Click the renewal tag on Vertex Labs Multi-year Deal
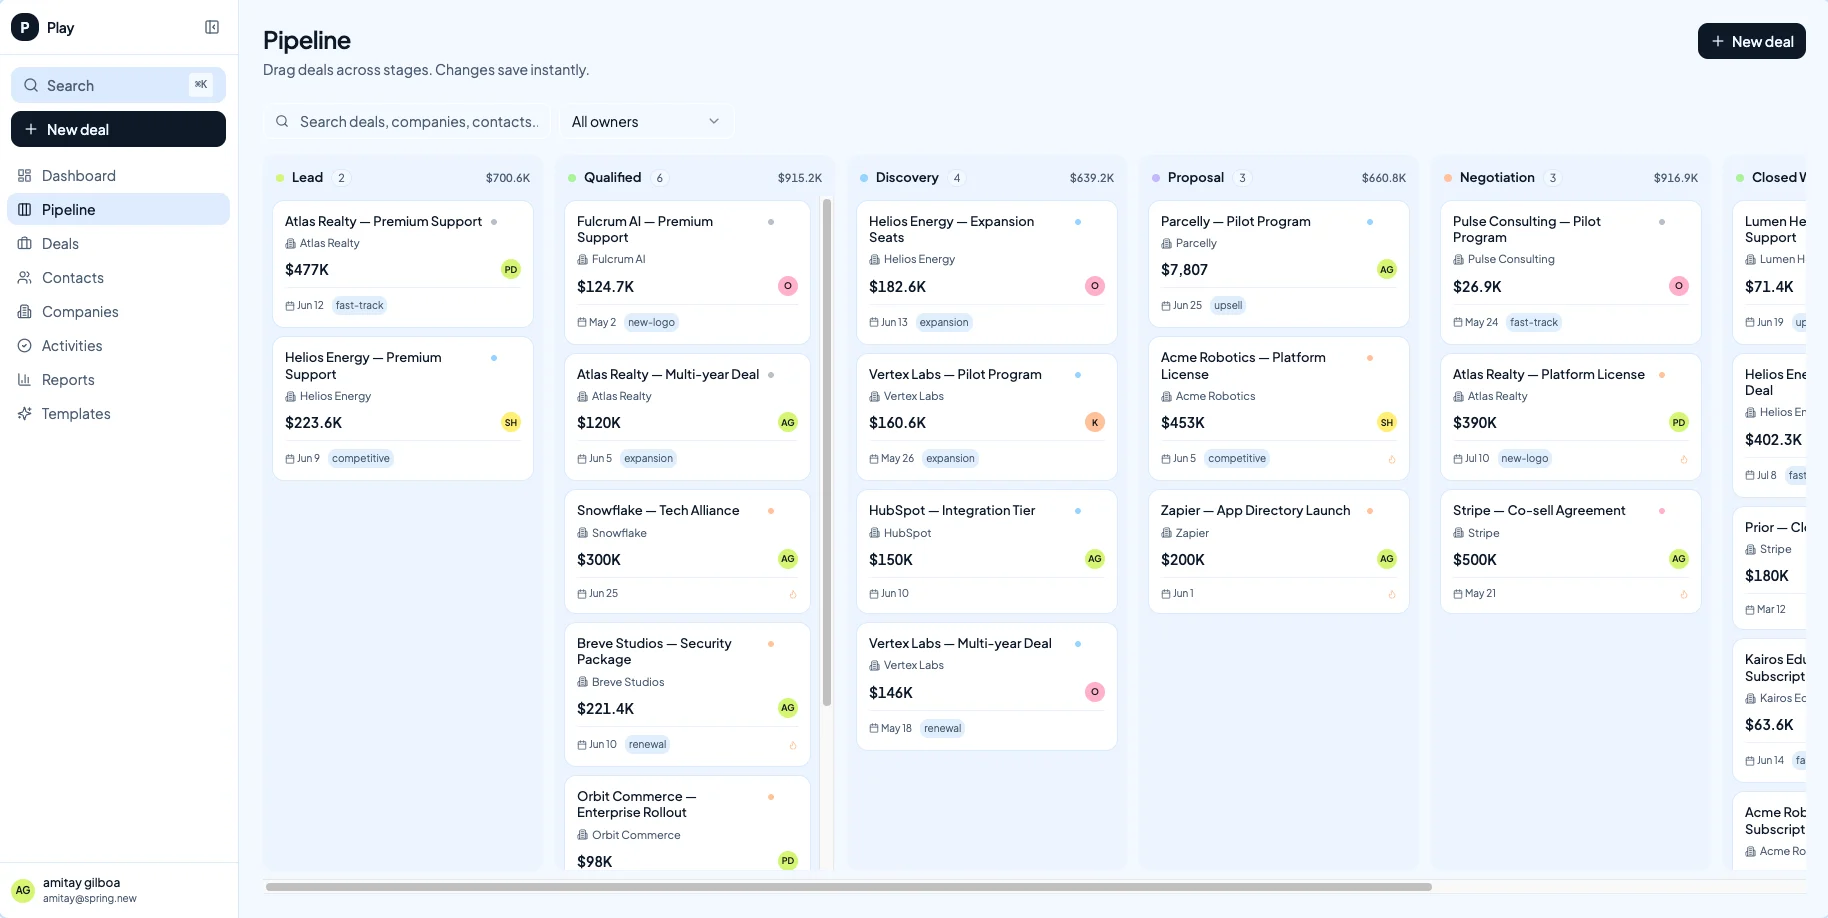1828x918 pixels. click(943, 728)
